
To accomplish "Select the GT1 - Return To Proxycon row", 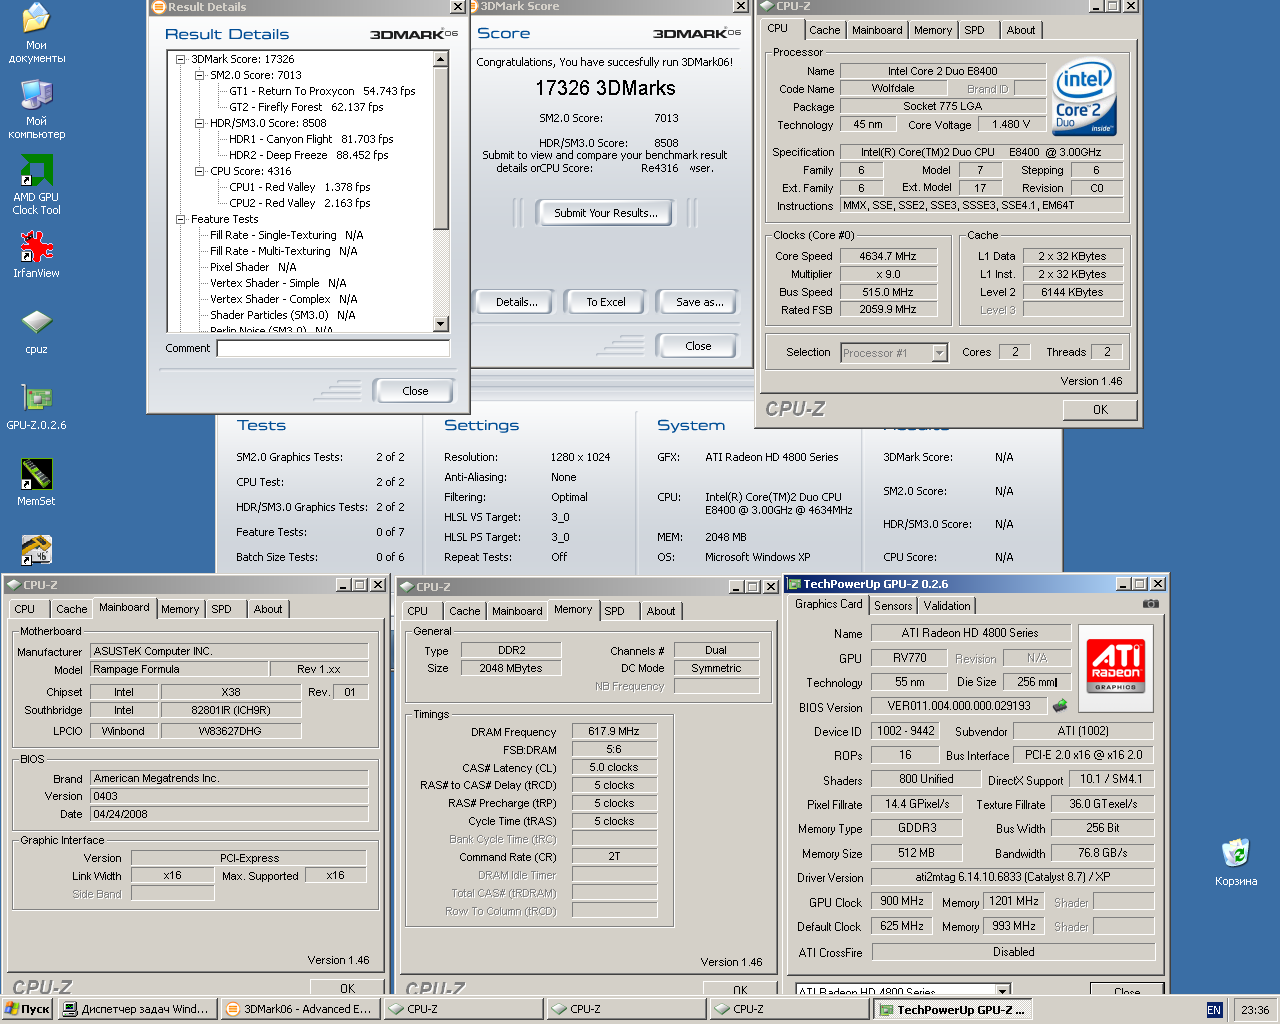I will point(322,91).
